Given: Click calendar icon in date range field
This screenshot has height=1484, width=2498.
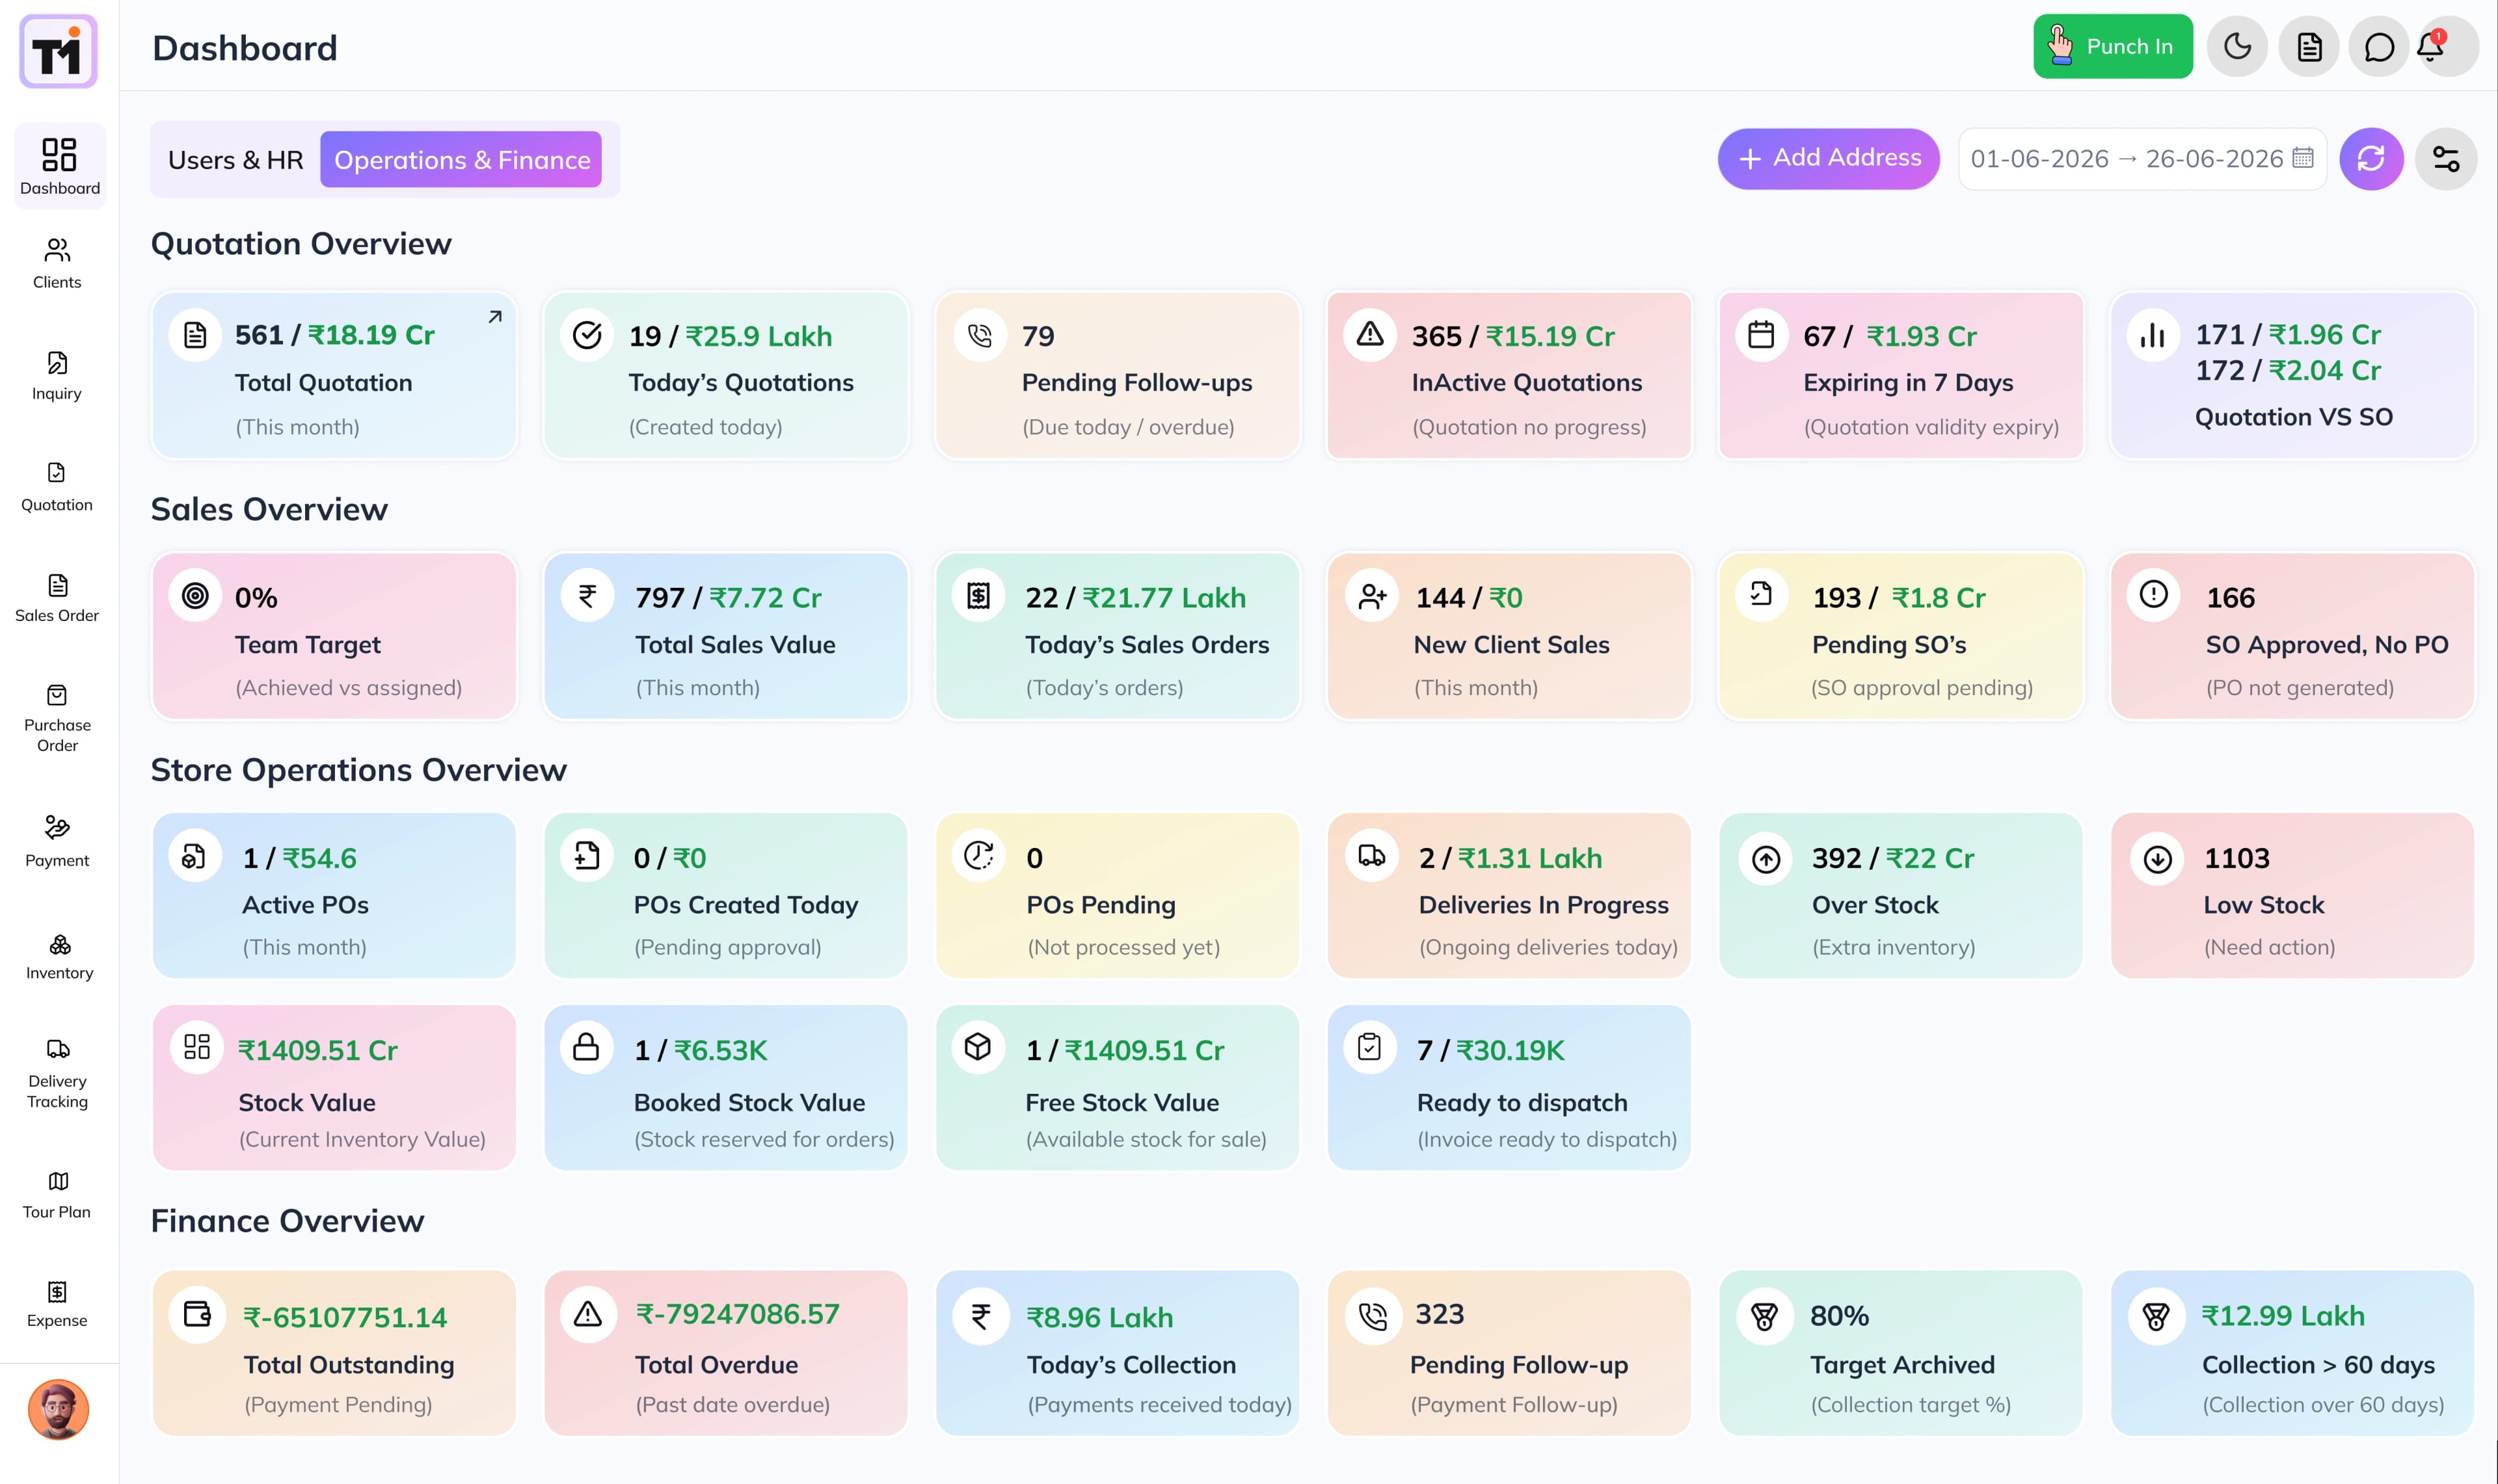Looking at the screenshot, I should [x=2302, y=157].
